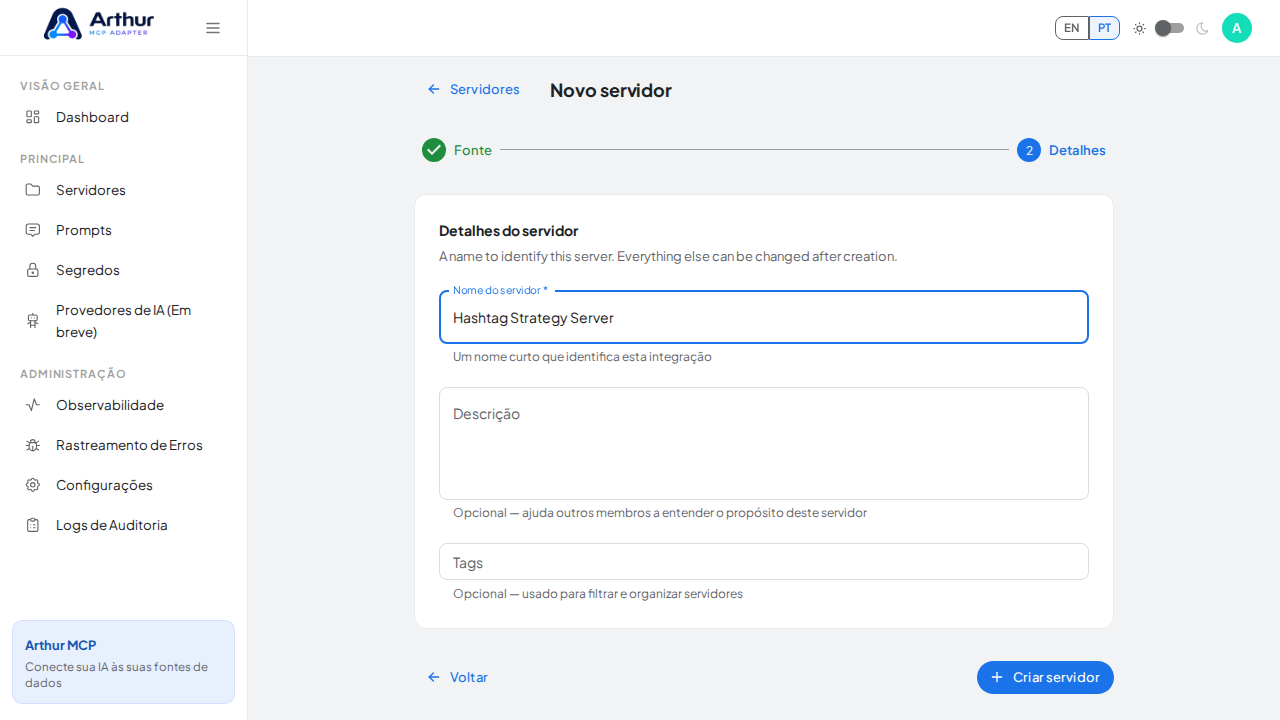Collapse sidebar with hamburger menu icon
This screenshot has height=720, width=1280.
pos(213,28)
